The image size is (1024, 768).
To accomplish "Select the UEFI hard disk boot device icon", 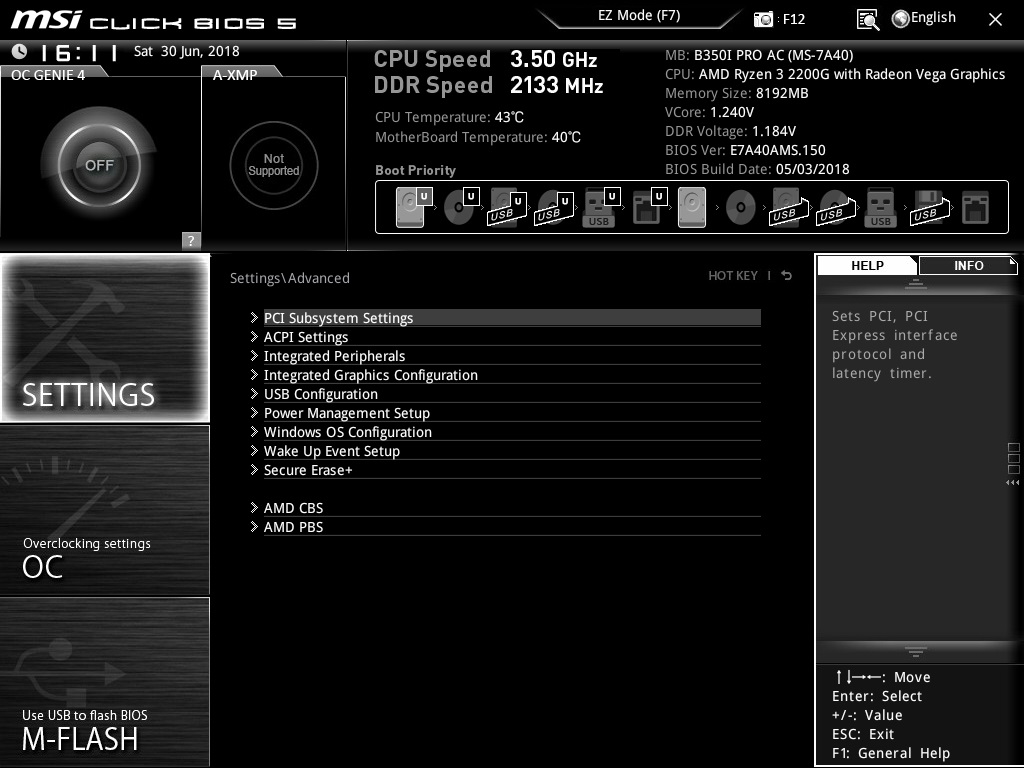I will 414,207.
